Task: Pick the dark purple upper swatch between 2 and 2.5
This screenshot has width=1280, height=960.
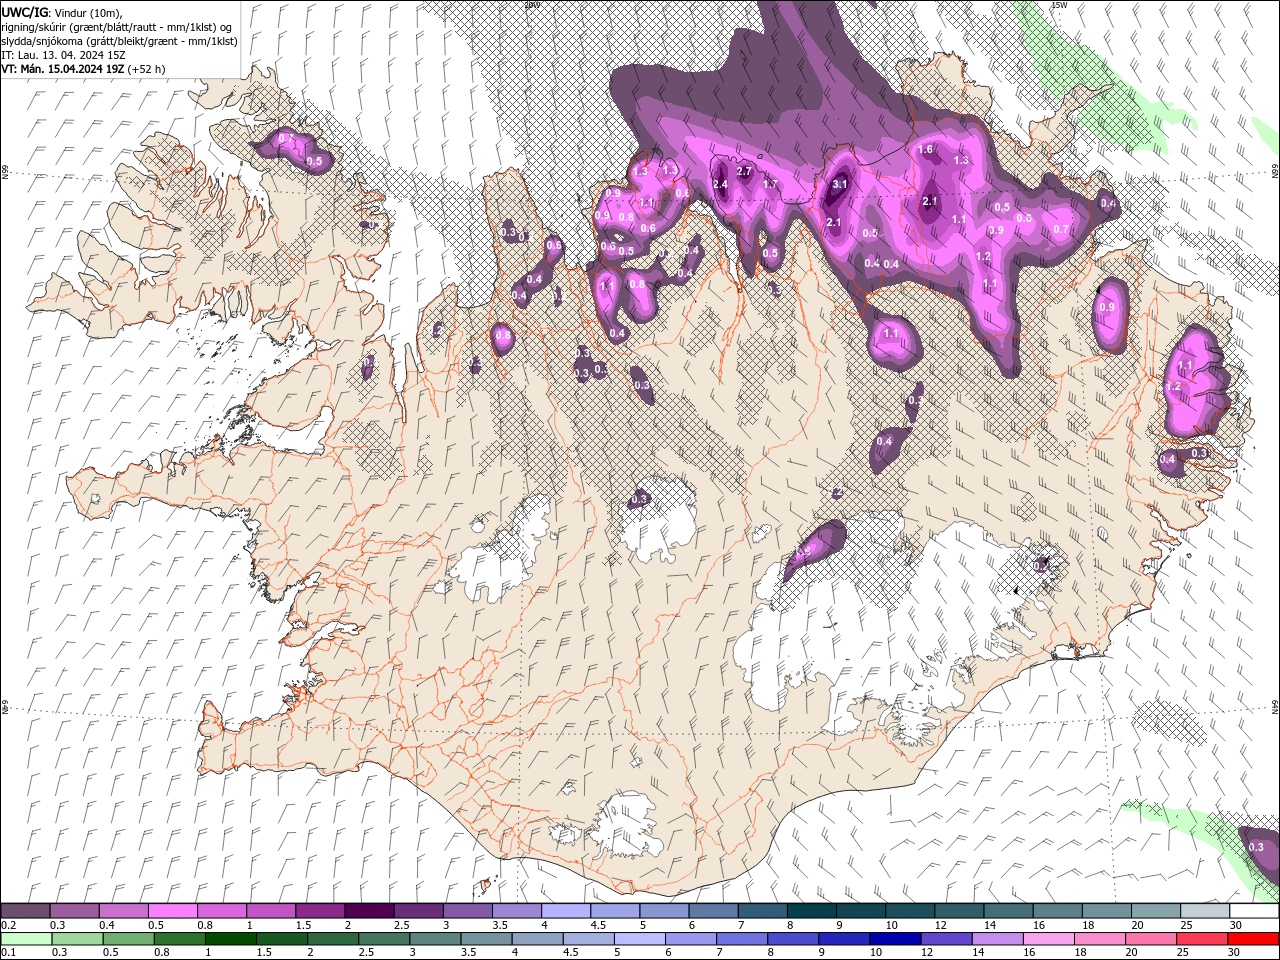Action: (x=369, y=911)
